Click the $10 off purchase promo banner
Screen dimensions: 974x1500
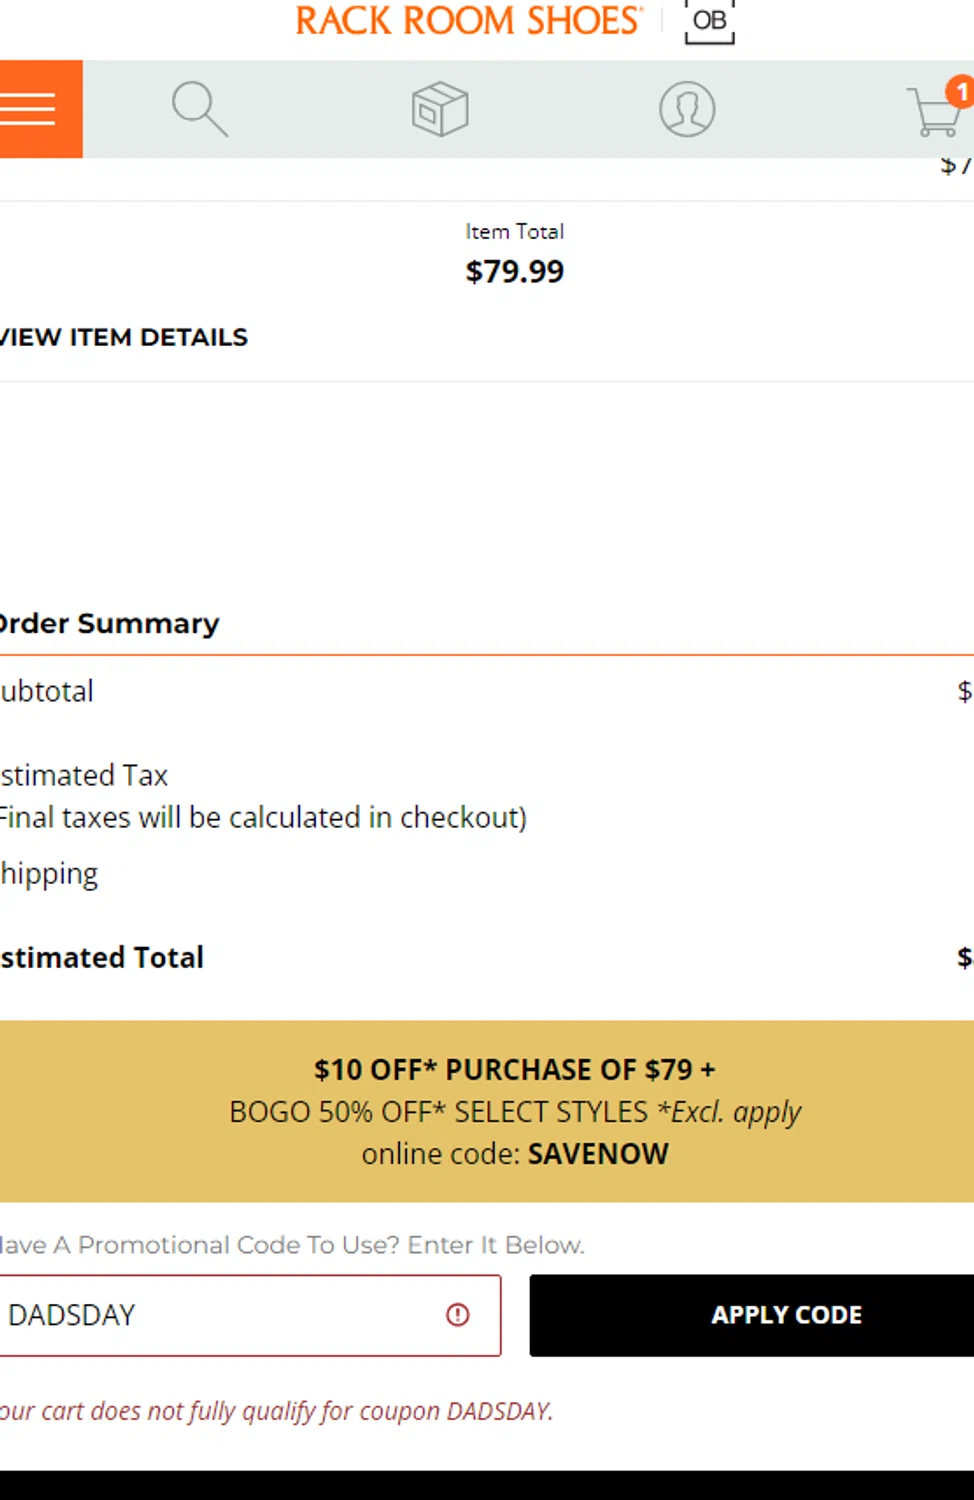tap(487, 1111)
